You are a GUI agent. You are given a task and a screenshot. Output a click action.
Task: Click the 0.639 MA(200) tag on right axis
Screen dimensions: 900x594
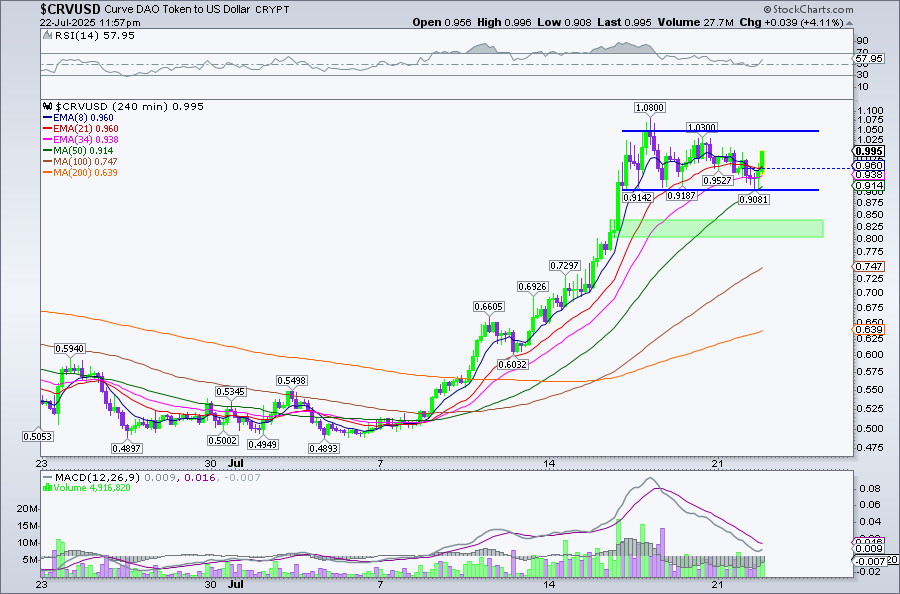pos(869,329)
